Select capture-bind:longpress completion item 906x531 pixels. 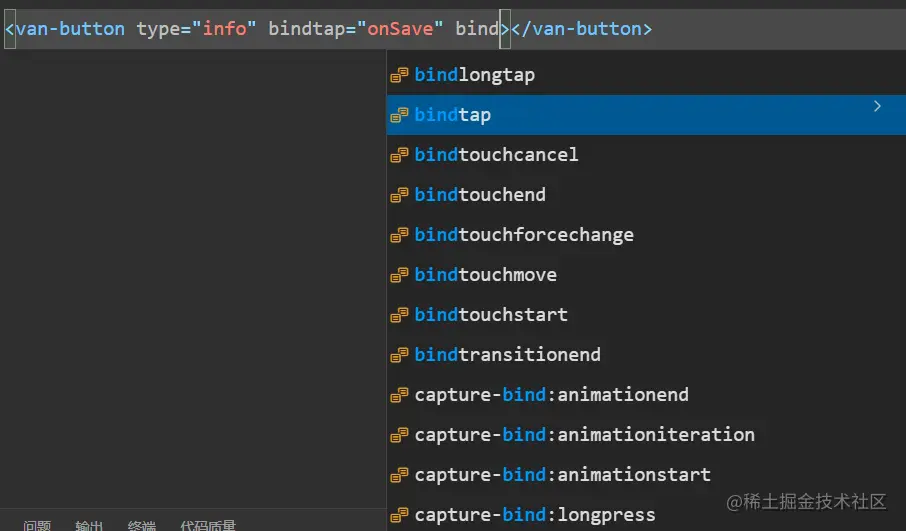point(535,515)
